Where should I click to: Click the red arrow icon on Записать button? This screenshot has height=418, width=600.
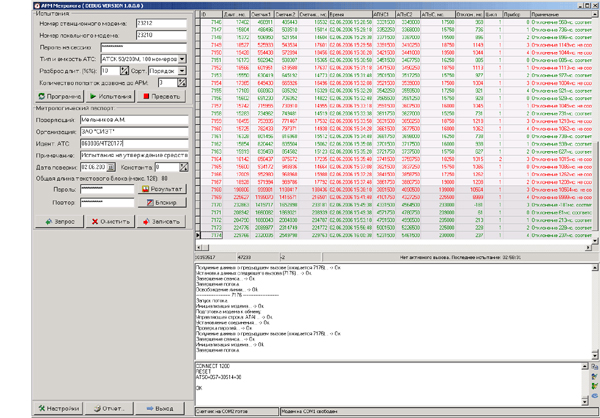146,221
